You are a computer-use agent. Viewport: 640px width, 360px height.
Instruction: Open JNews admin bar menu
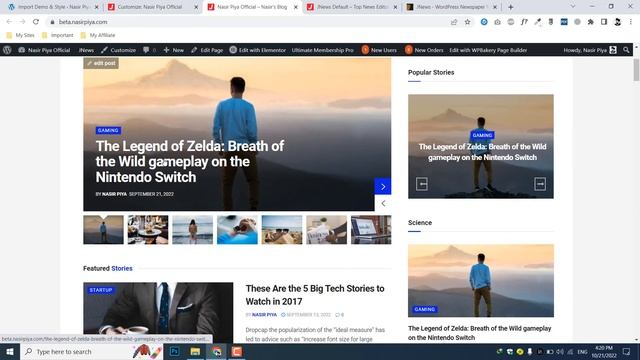click(x=86, y=50)
